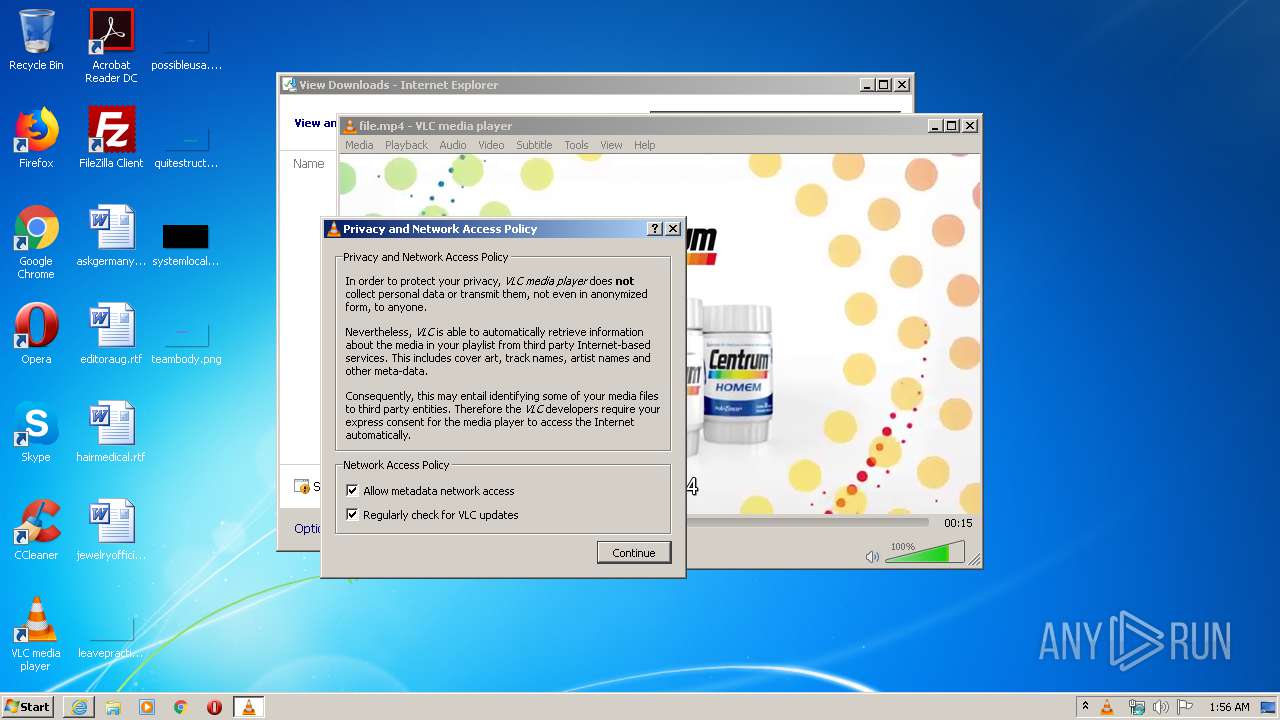
Task: Uncheck Regularly check for VLC updates
Action: (x=352, y=515)
